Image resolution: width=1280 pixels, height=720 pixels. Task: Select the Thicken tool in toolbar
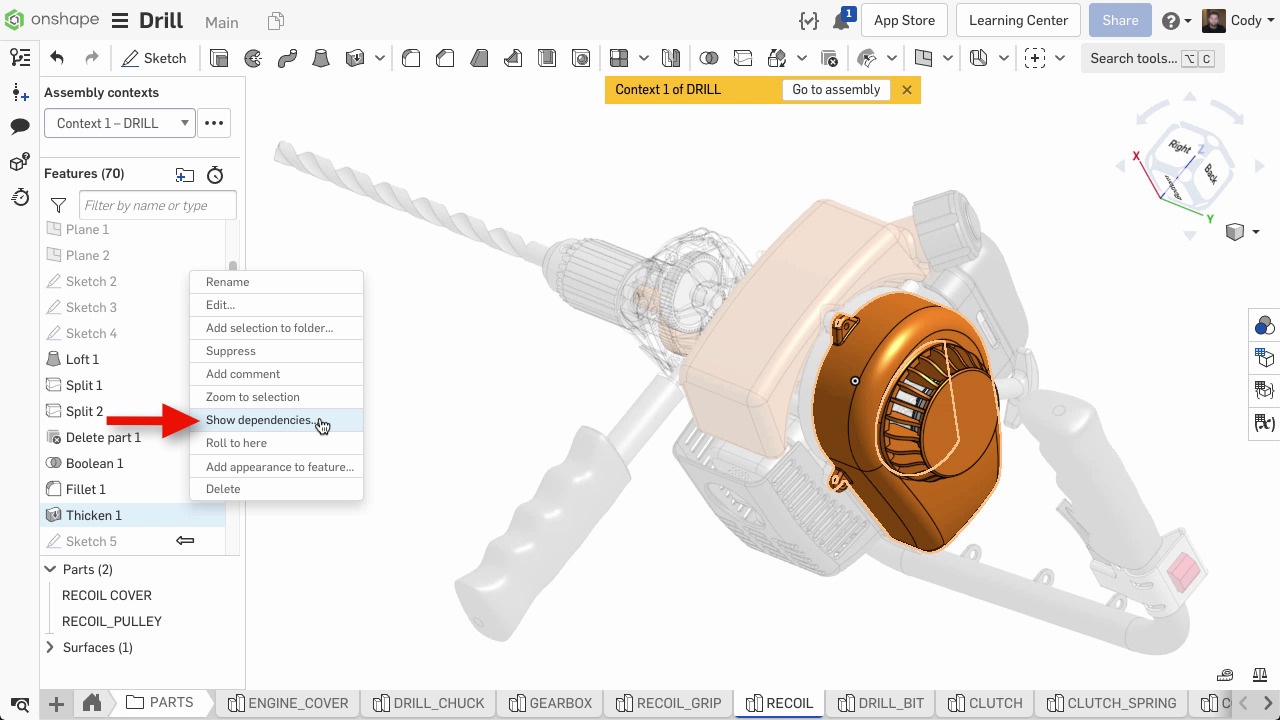click(355, 58)
